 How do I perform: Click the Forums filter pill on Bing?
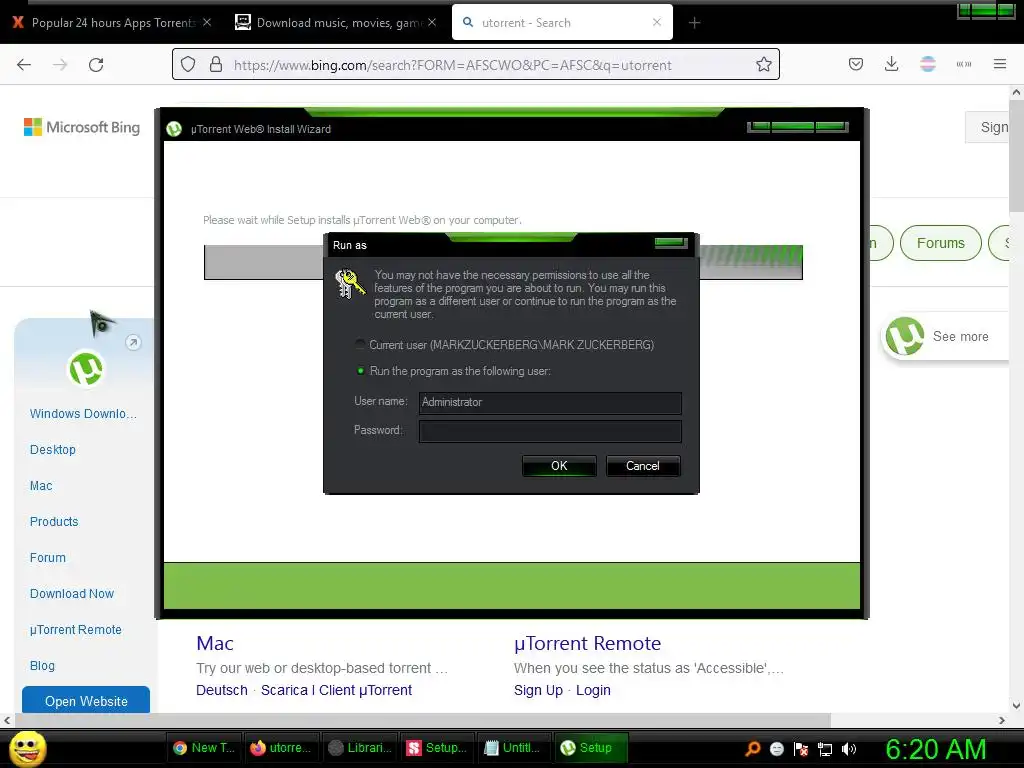[940, 243]
